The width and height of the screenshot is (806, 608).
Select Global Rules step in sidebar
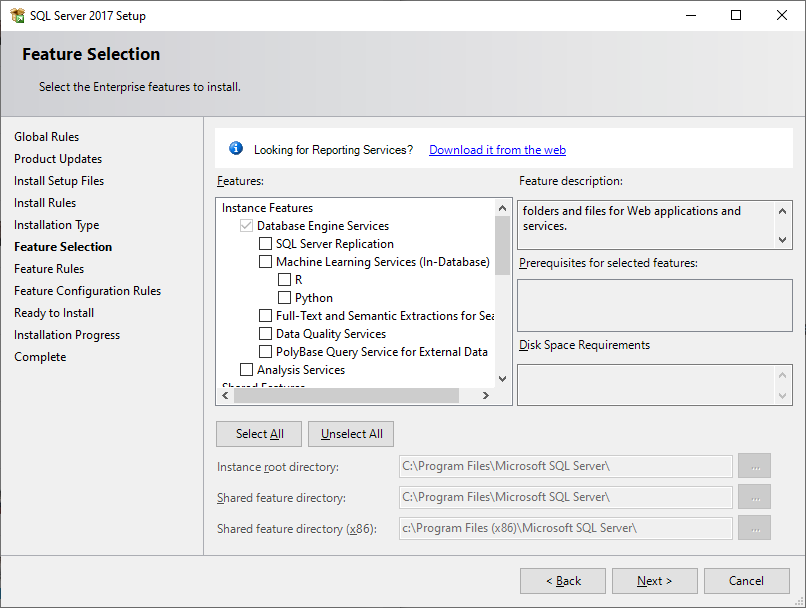click(47, 137)
